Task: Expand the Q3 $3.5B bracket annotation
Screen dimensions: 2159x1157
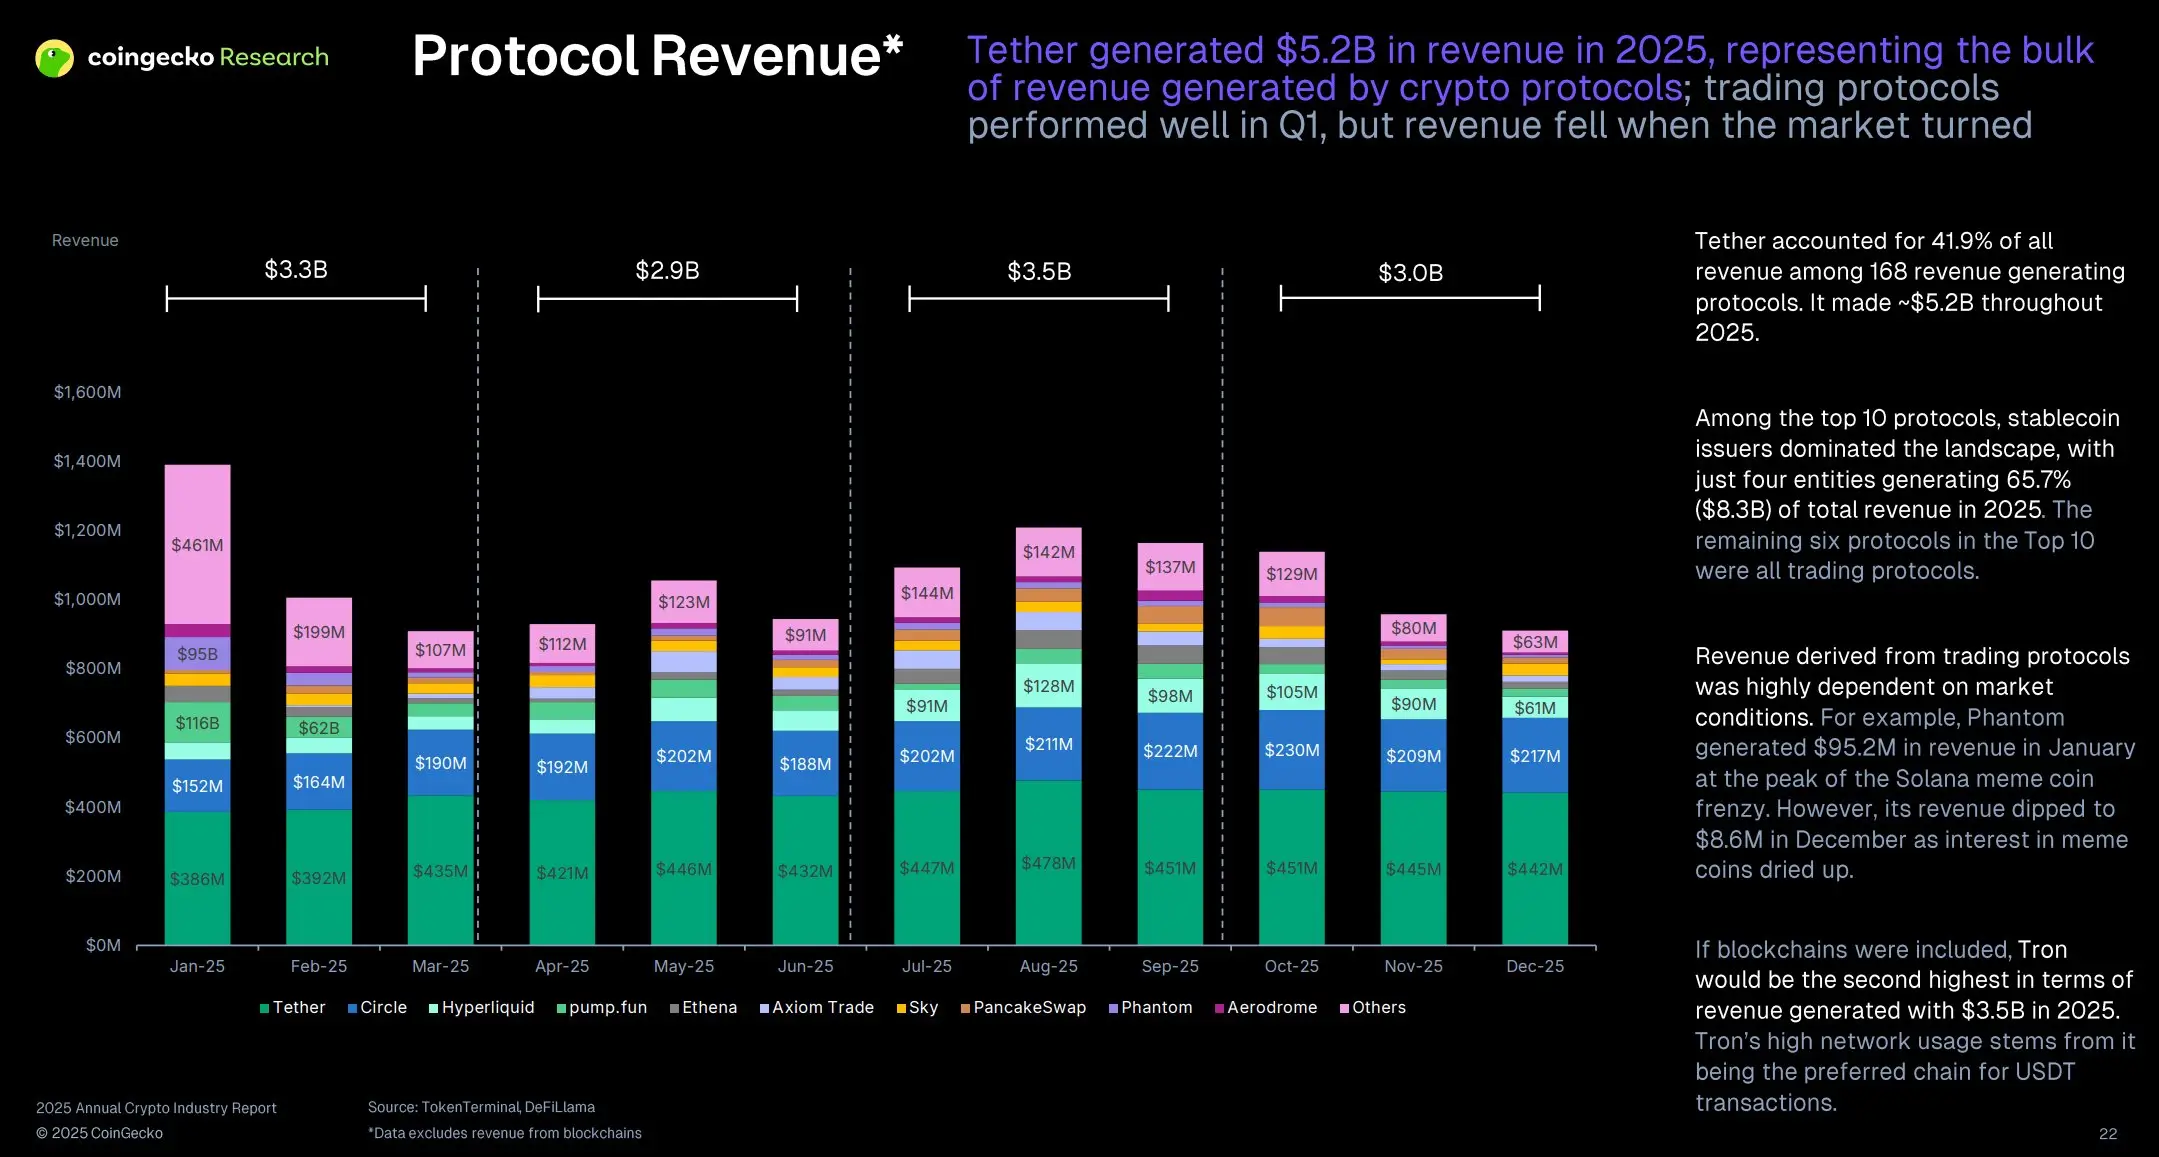Action: pyautogui.click(x=1038, y=270)
